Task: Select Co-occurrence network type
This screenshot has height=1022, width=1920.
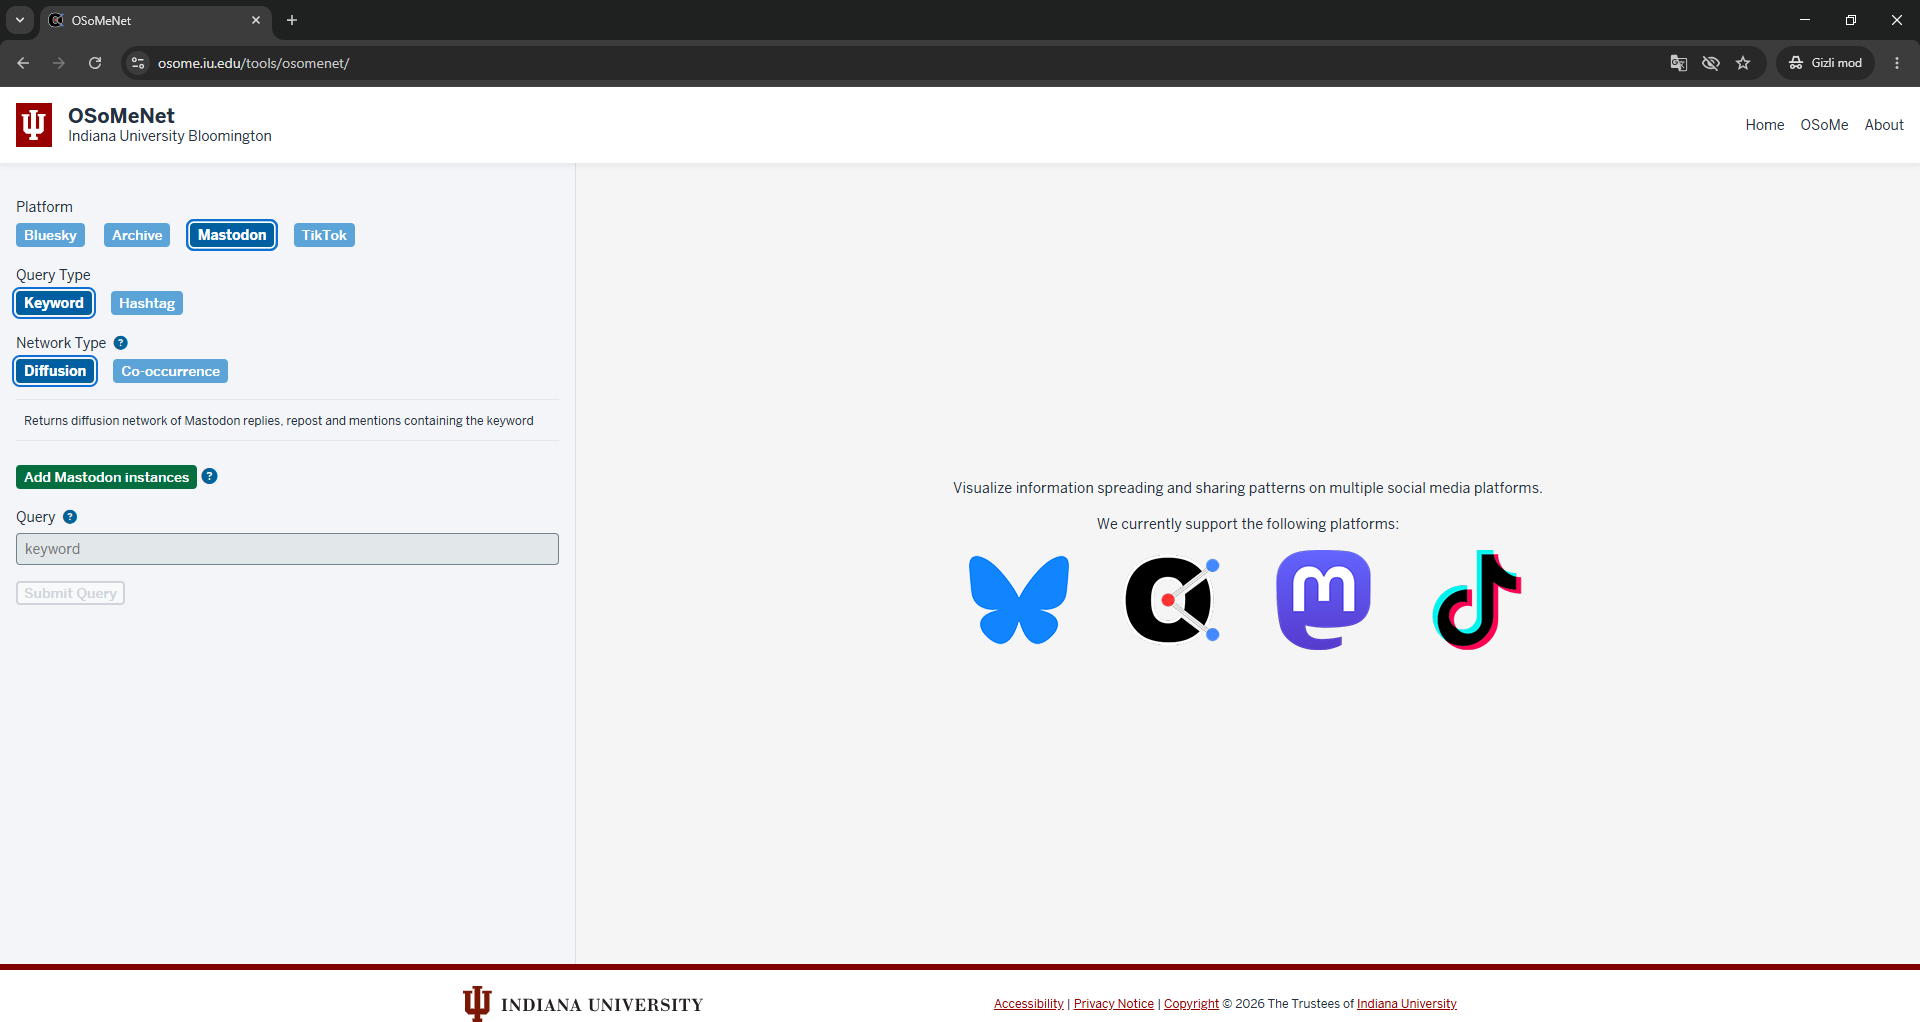Action: pos(170,371)
